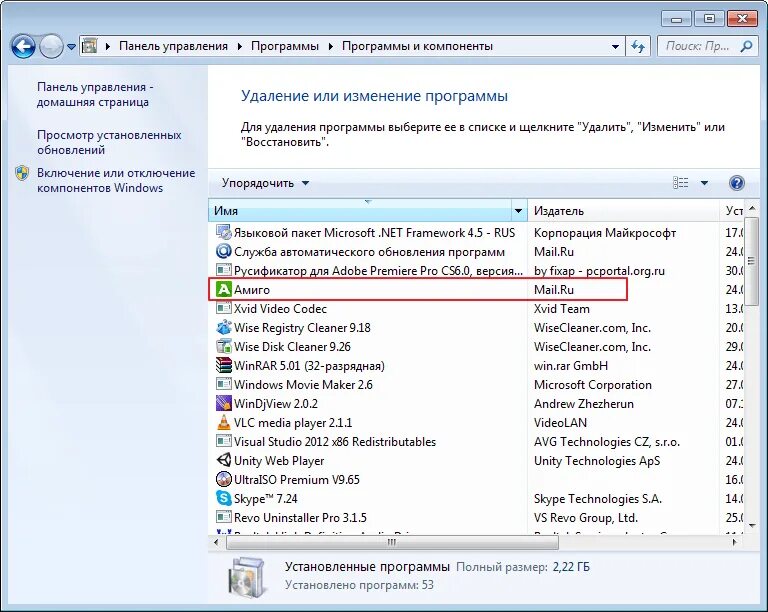Screen dimensions: 768x612
Task: Click Программы и компоненты breadcrumb
Action: click(x=417, y=46)
